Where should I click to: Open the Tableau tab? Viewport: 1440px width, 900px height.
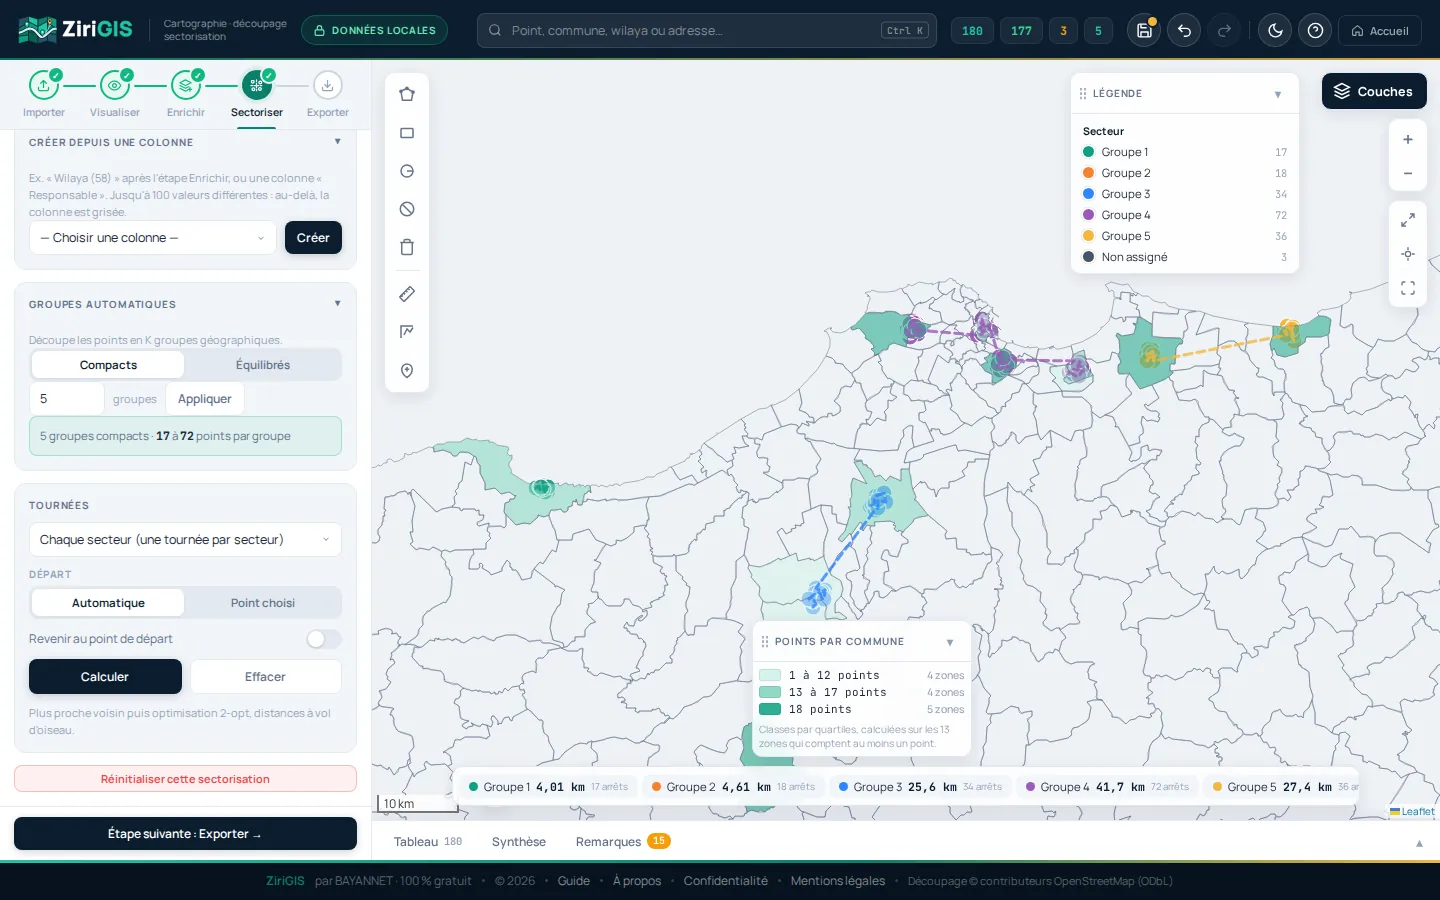pos(428,842)
